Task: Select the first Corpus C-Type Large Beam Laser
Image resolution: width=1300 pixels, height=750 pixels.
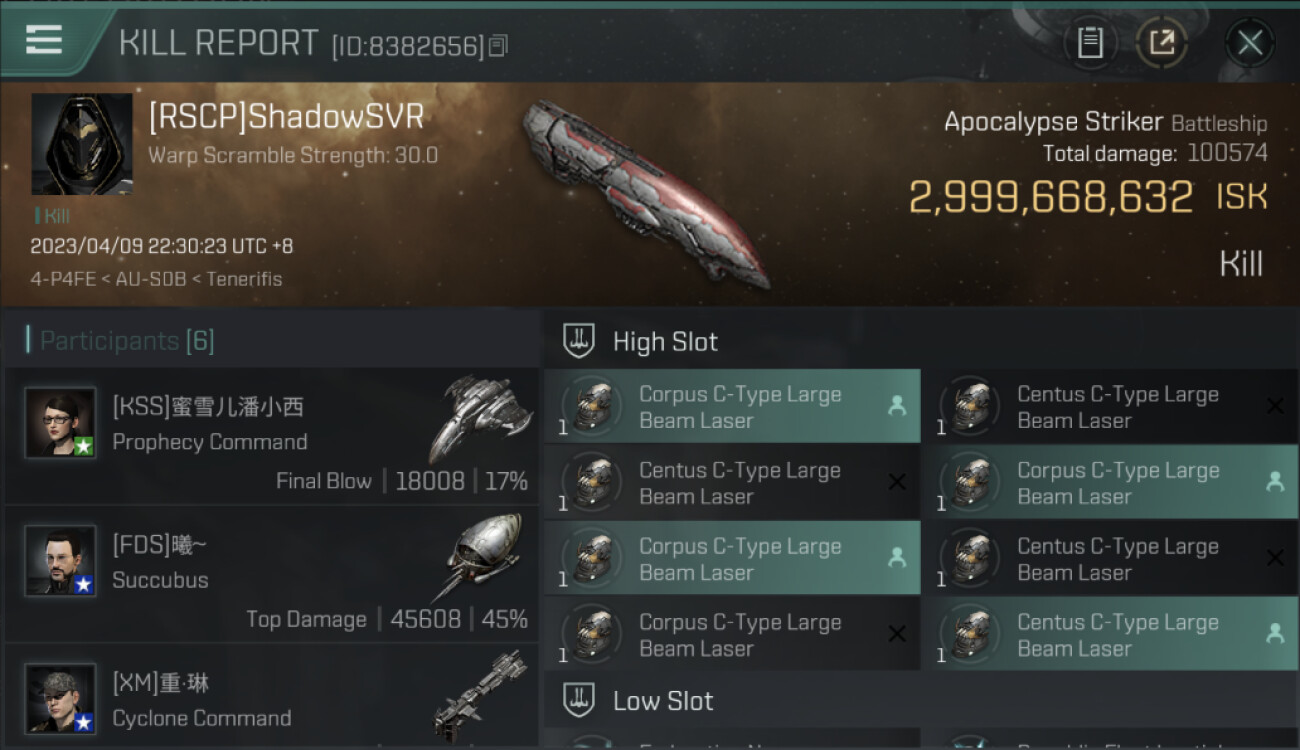Action: click(x=732, y=407)
